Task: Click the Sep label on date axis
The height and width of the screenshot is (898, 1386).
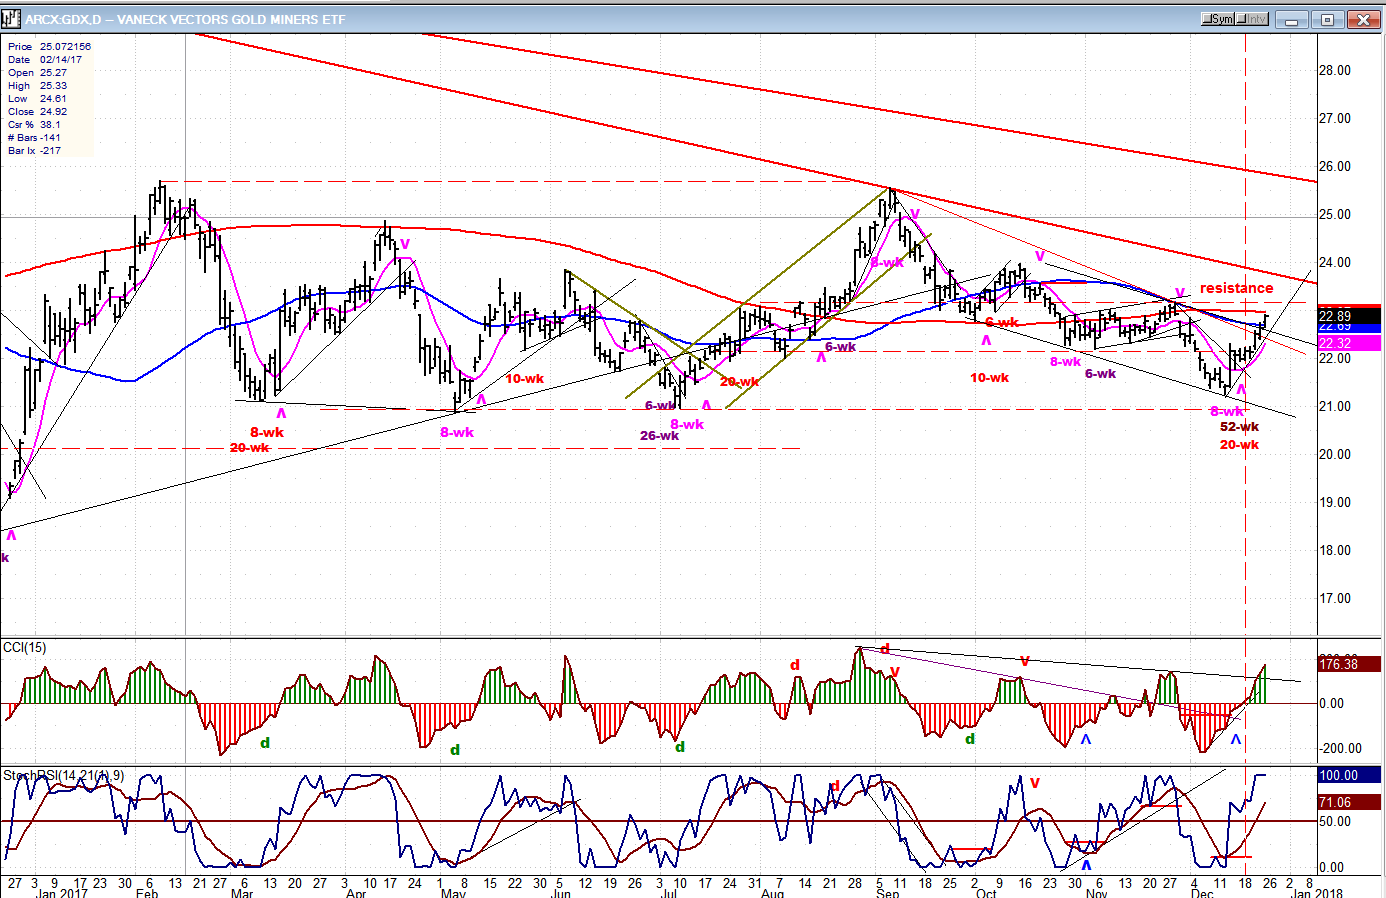Action: (x=887, y=893)
